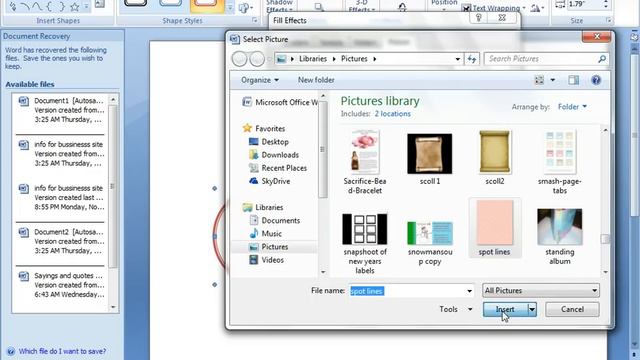Click the refresh address bar icon
640x360 pixels.
(472, 59)
